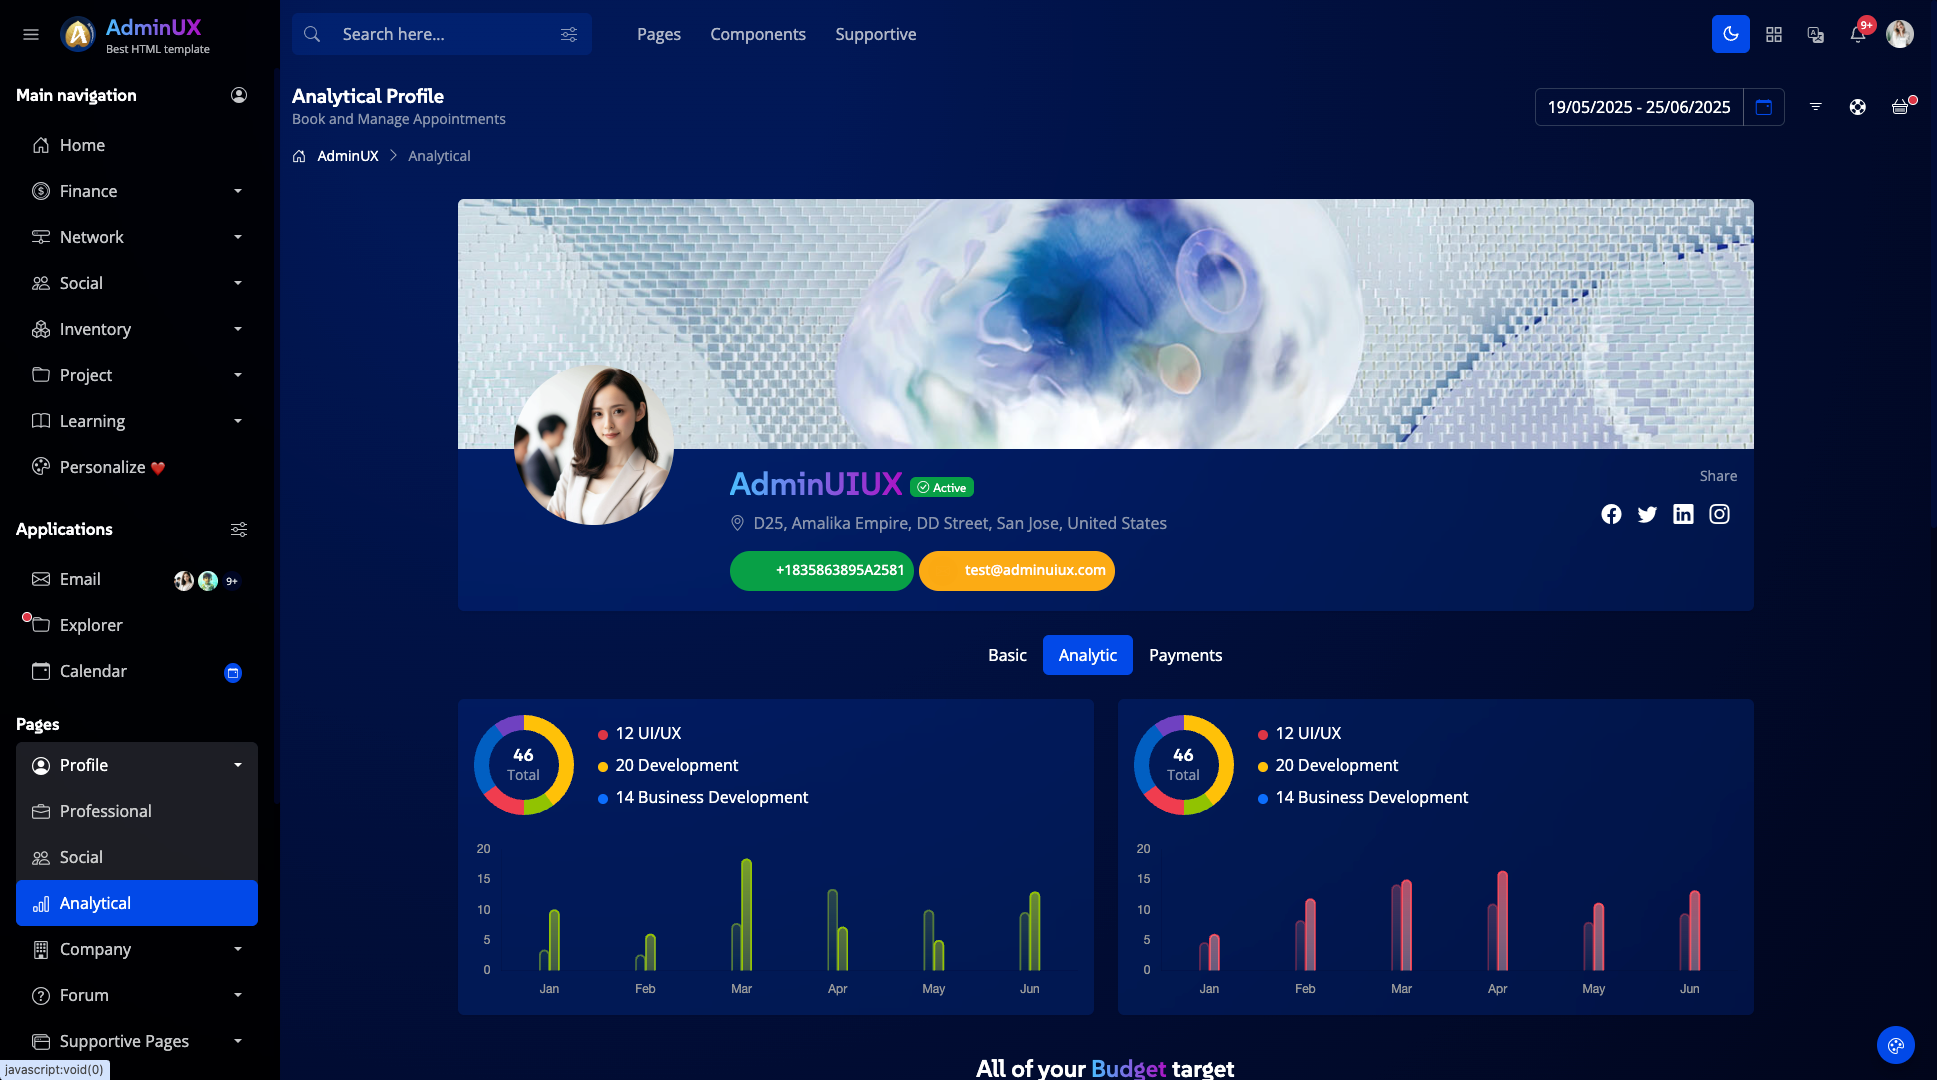Switch to the Payments tab
1937x1080 pixels.
pos(1185,655)
